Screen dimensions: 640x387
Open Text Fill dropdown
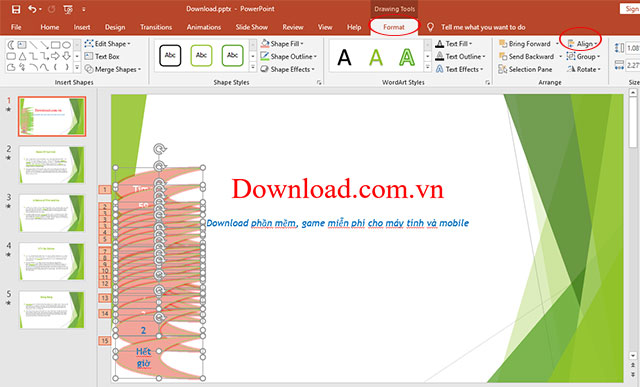(x=453, y=44)
